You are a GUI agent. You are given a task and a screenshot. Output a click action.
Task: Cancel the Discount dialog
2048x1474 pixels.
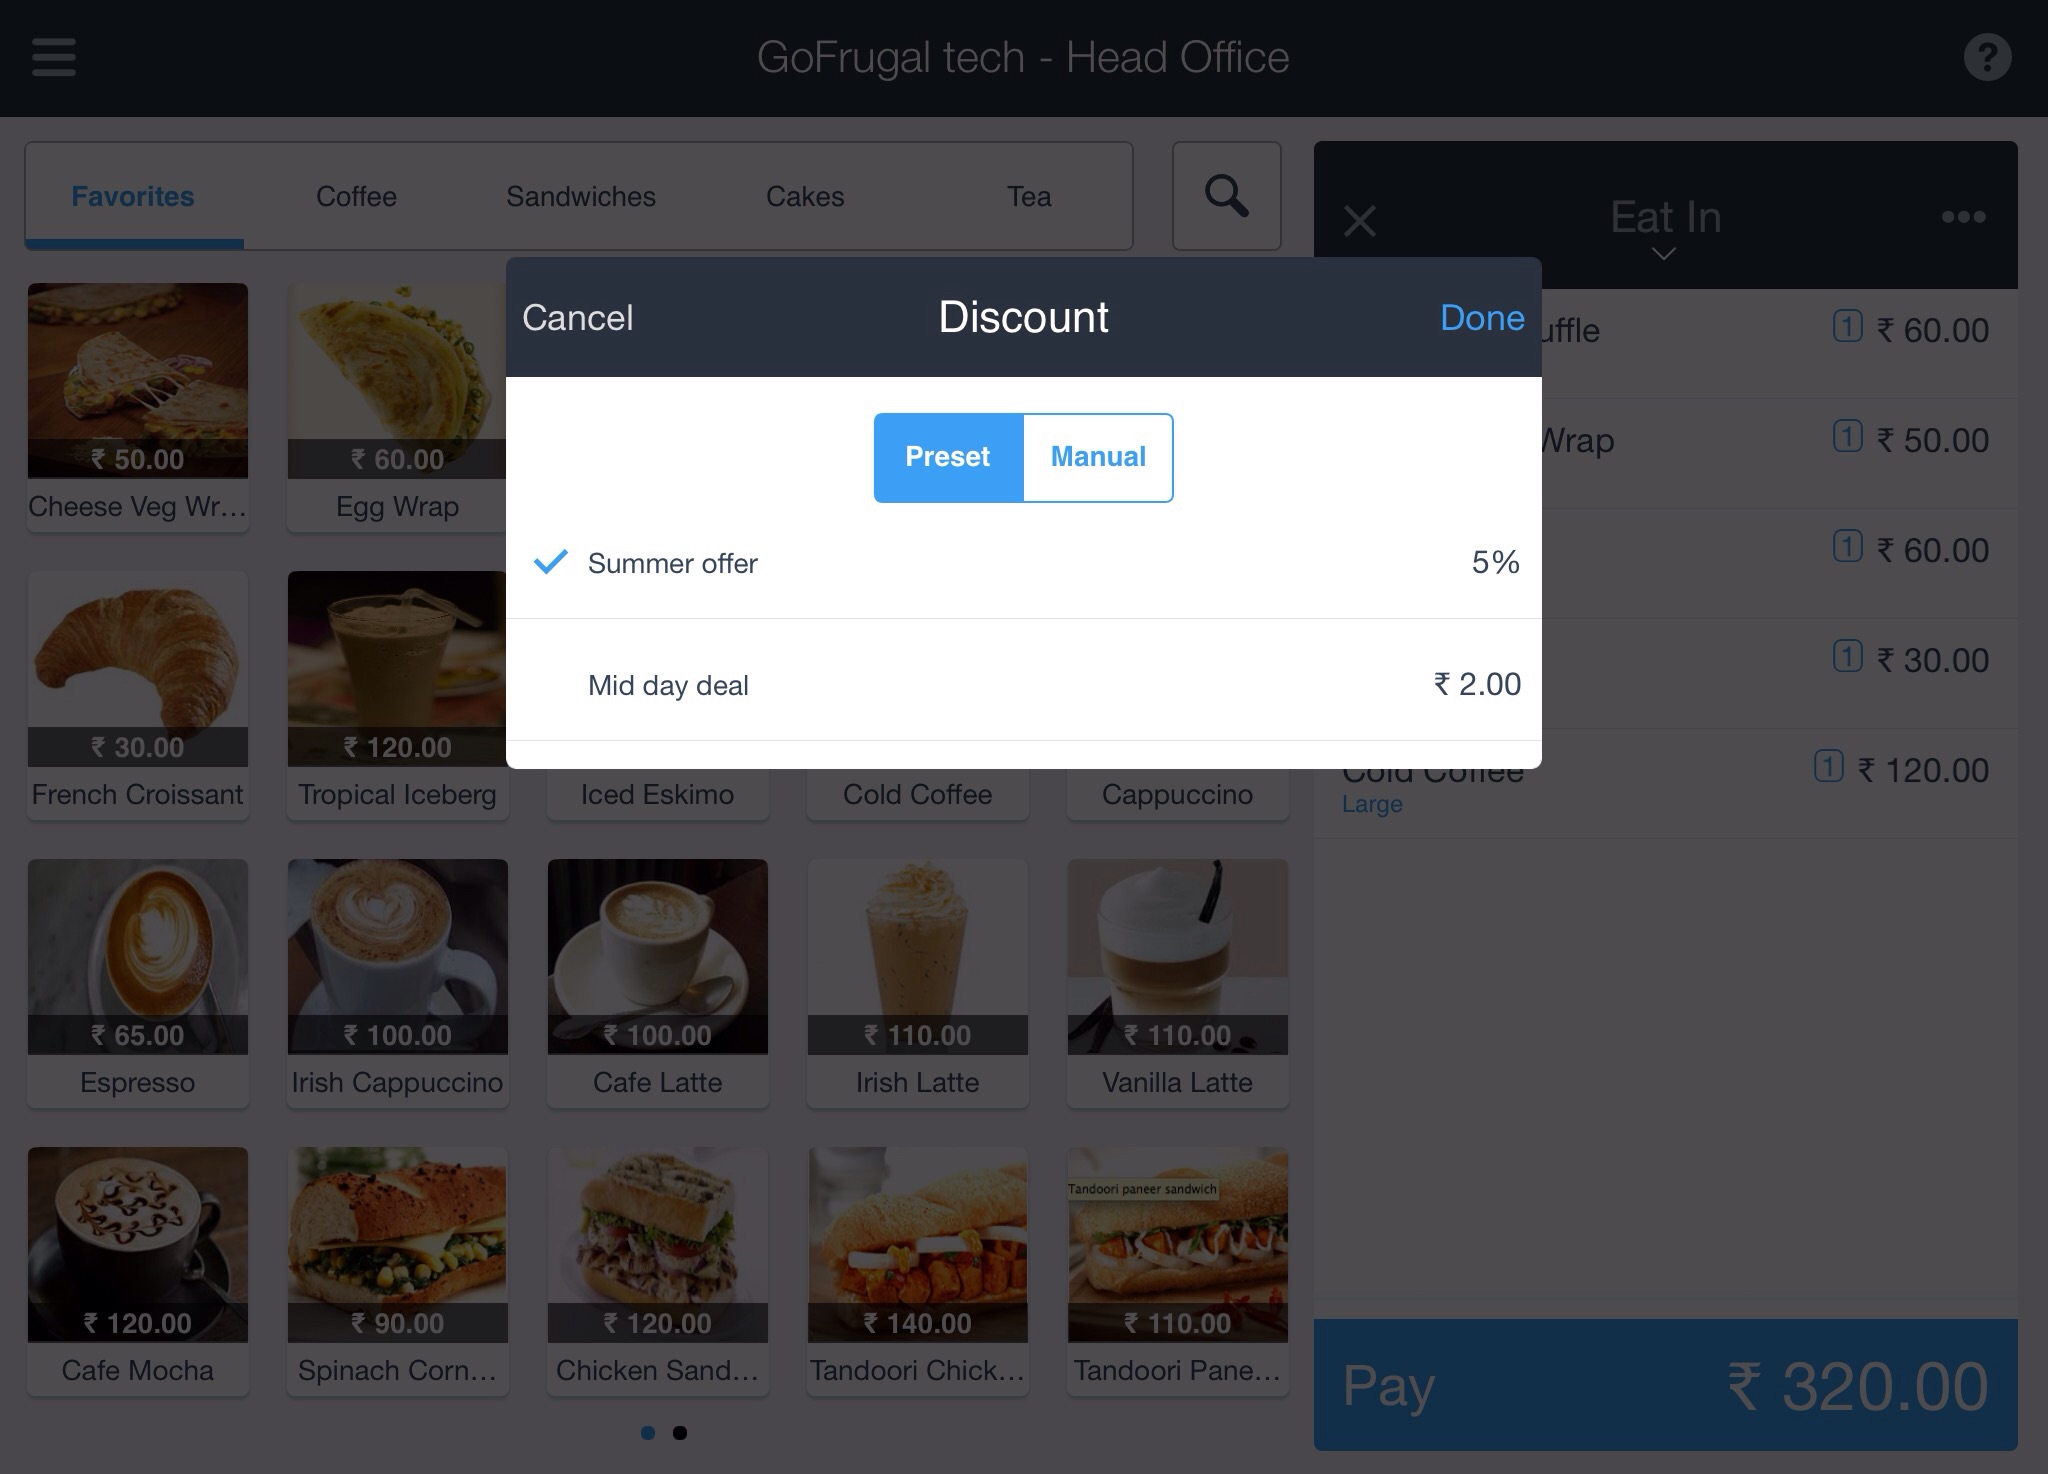pyautogui.click(x=578, y=318)
